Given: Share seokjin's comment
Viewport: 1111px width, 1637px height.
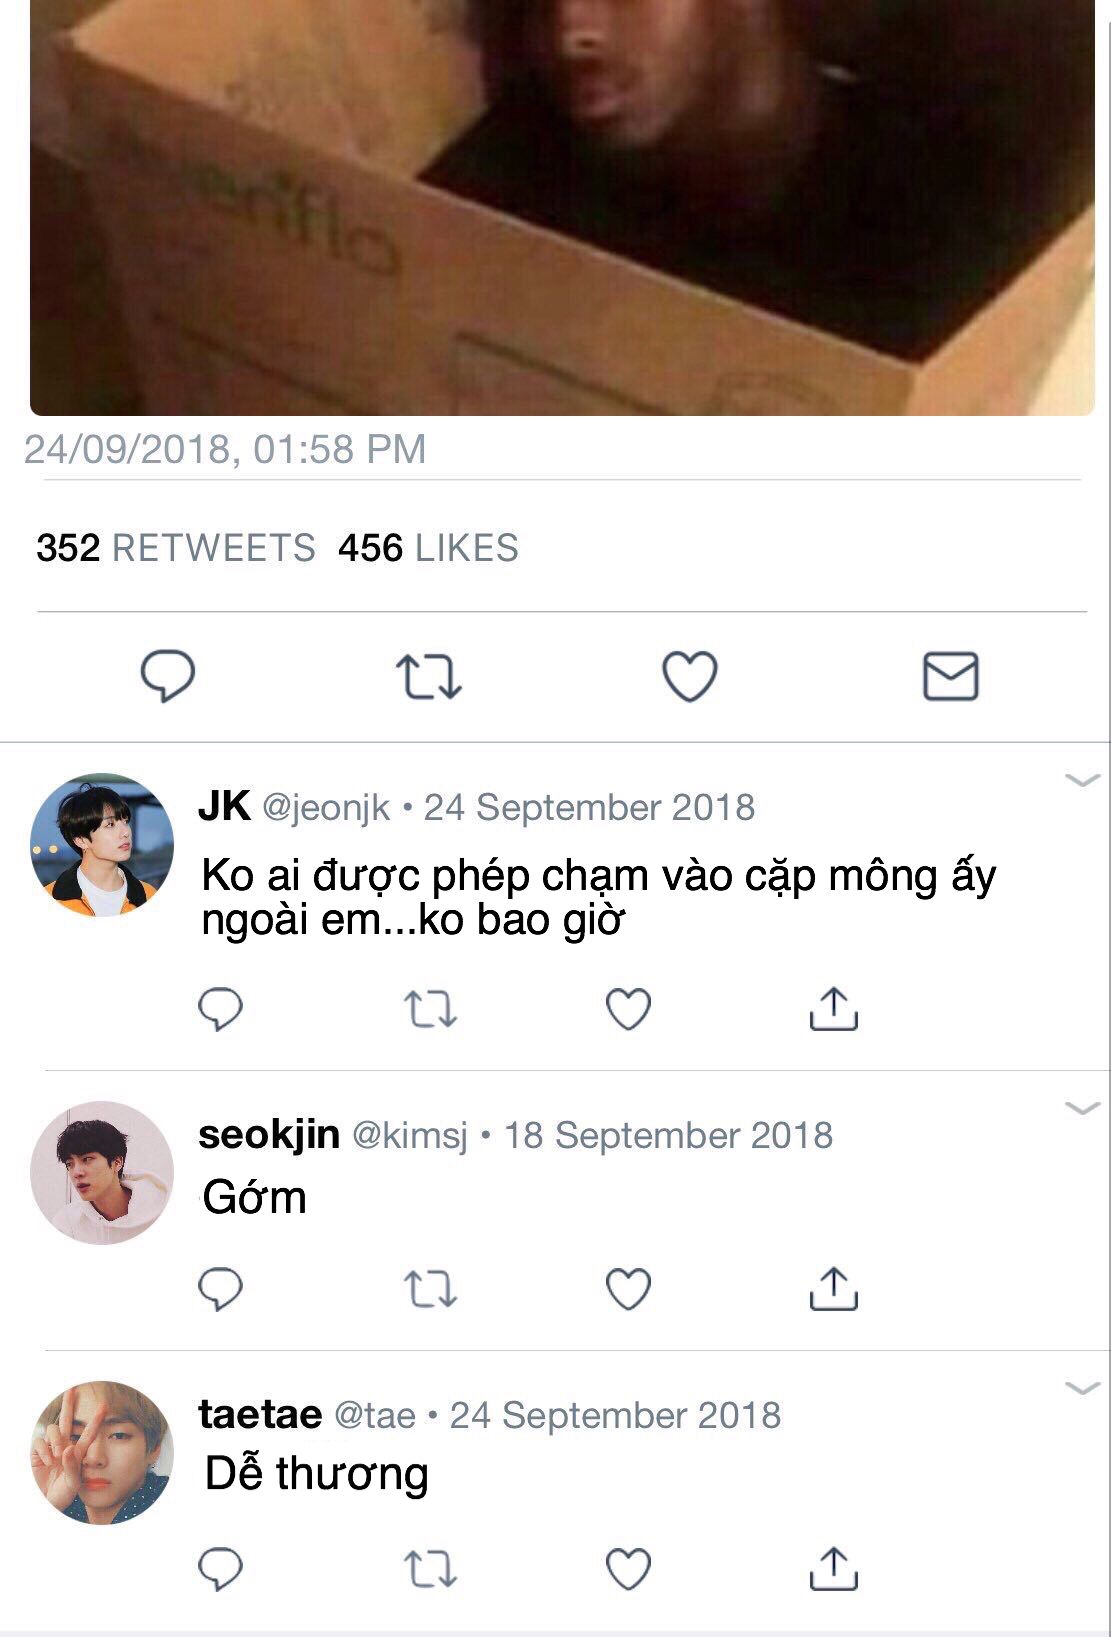Looking at the screenshot, I should point(833,1288).
